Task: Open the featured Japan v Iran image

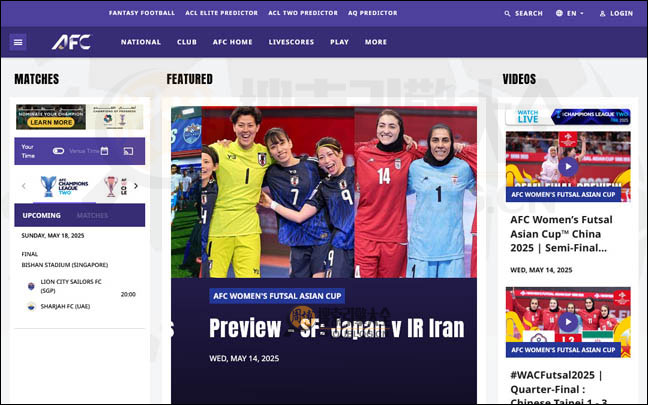Action: click(x=324, y=192)
